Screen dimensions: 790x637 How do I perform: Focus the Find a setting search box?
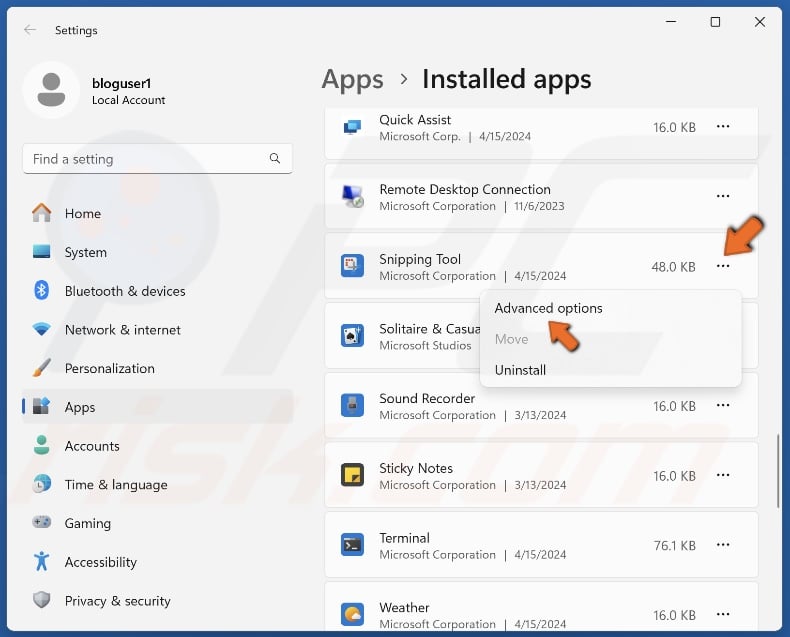(x=157, y=159)
